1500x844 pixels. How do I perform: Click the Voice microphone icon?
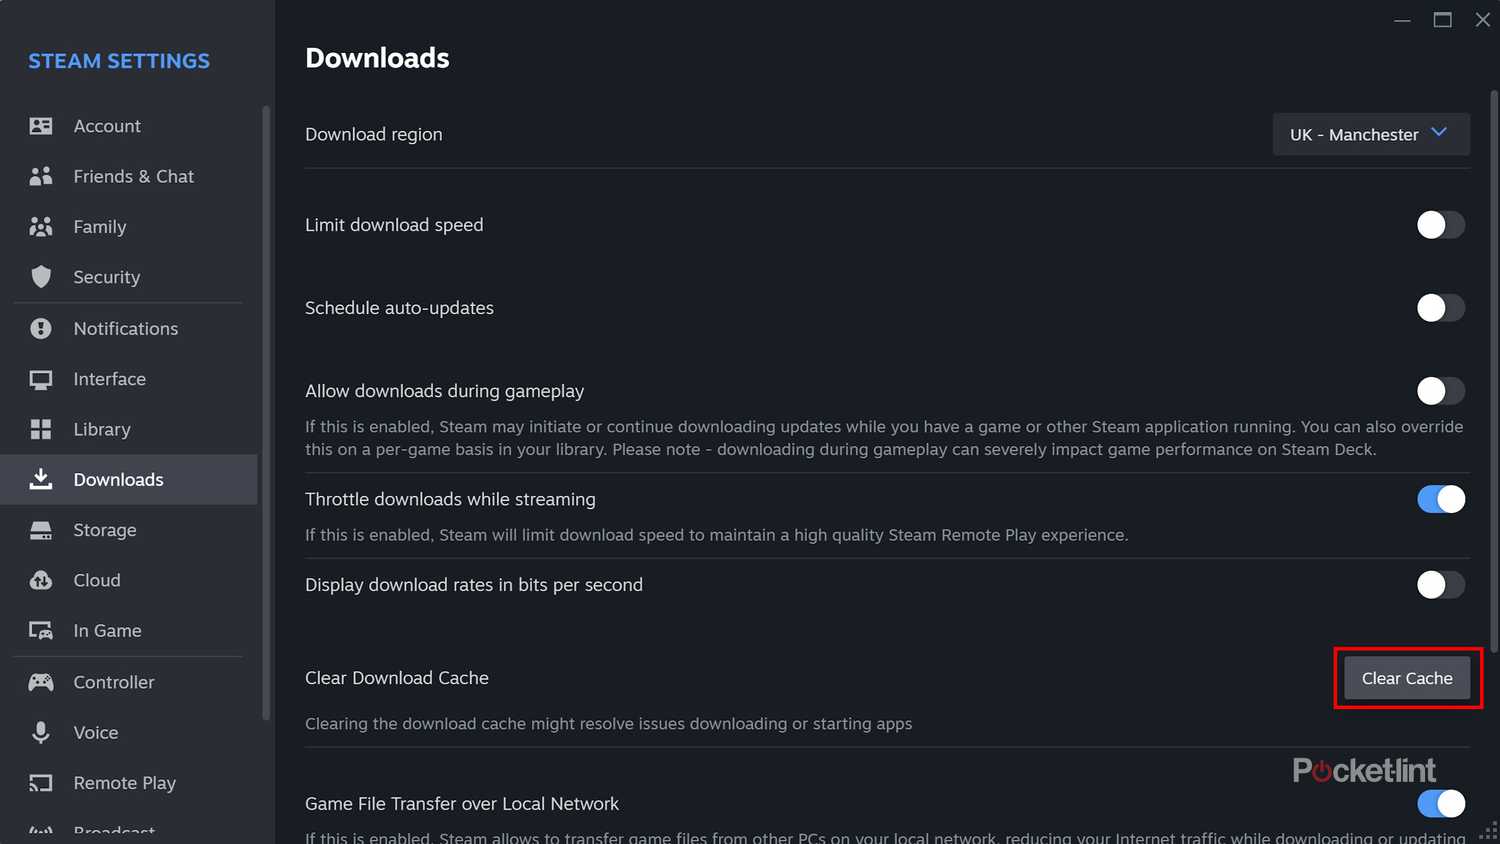tap(40, 732)
